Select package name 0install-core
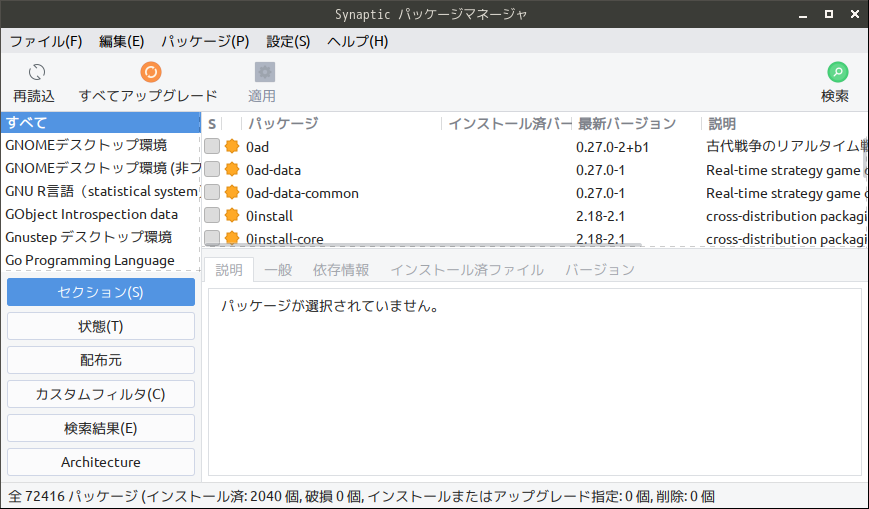This screenshot has width=869, height=509. (285, 238)
